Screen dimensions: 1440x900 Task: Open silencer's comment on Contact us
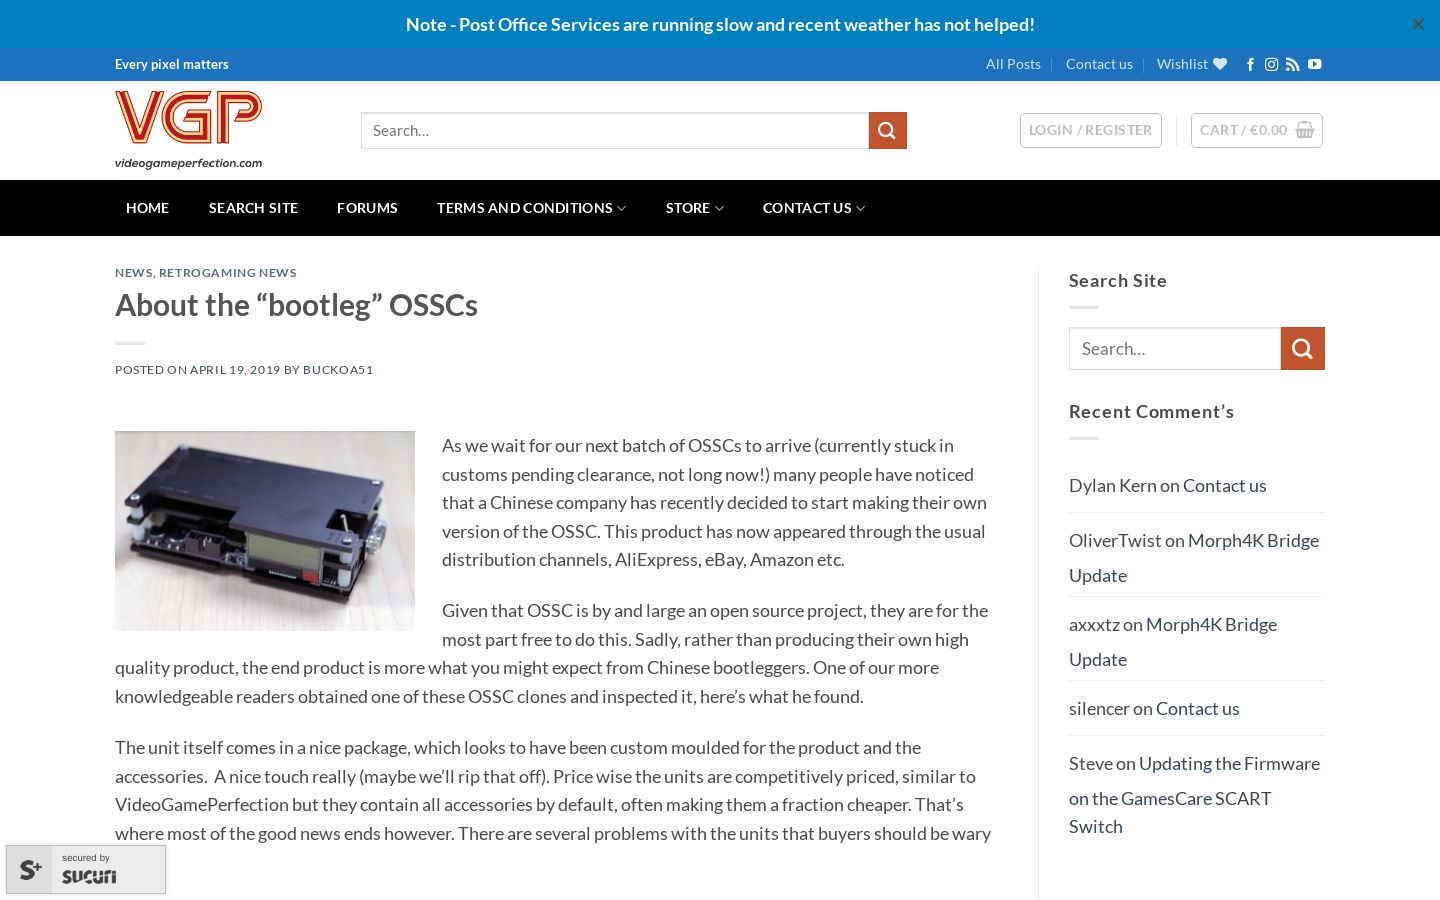tap(1197, 708)
